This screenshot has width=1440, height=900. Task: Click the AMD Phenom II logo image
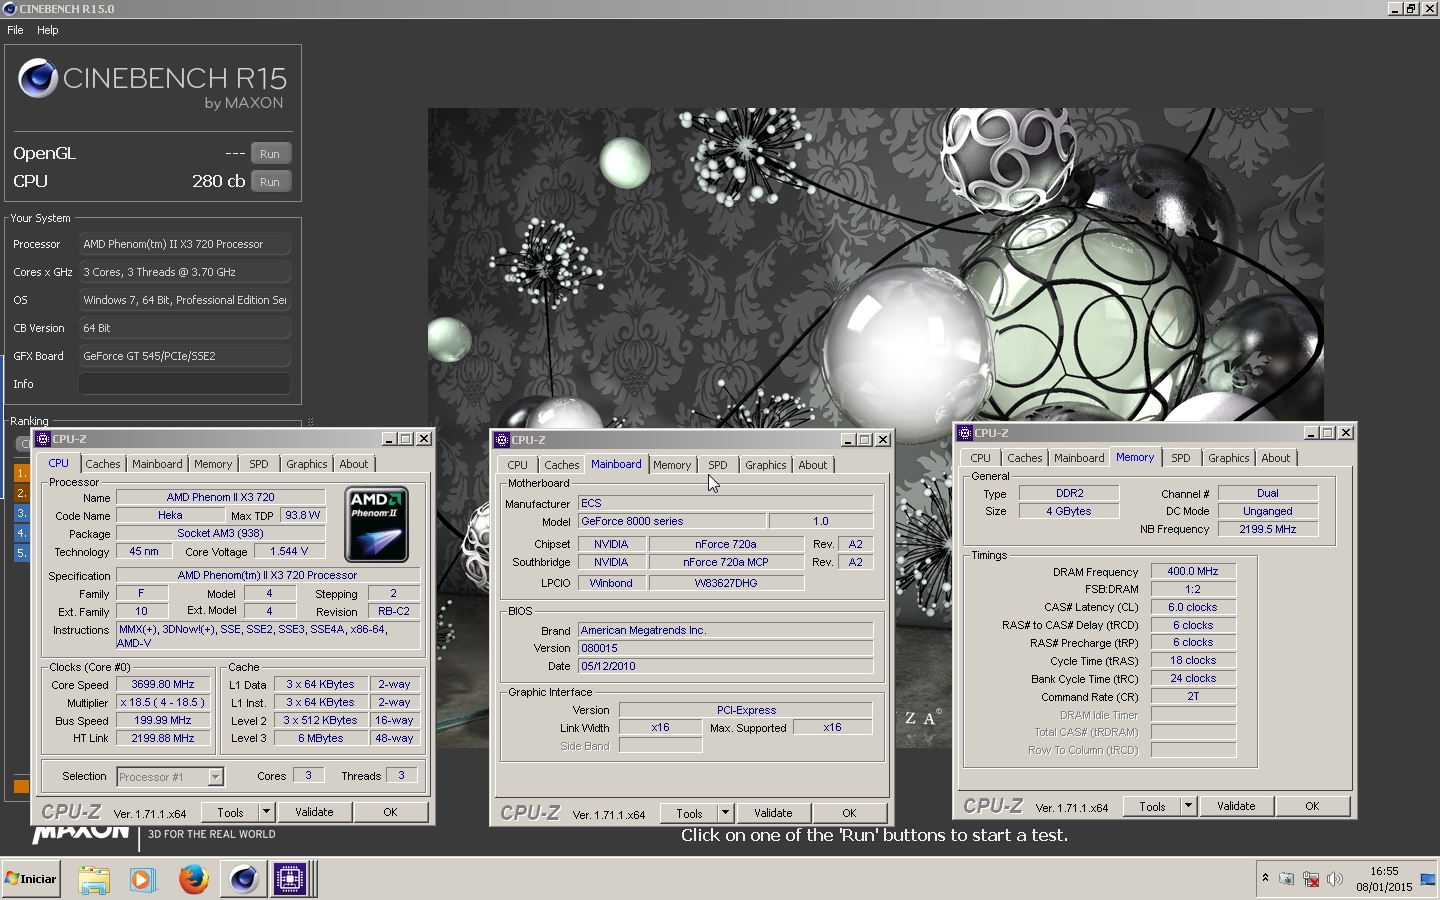pos(376,524)
